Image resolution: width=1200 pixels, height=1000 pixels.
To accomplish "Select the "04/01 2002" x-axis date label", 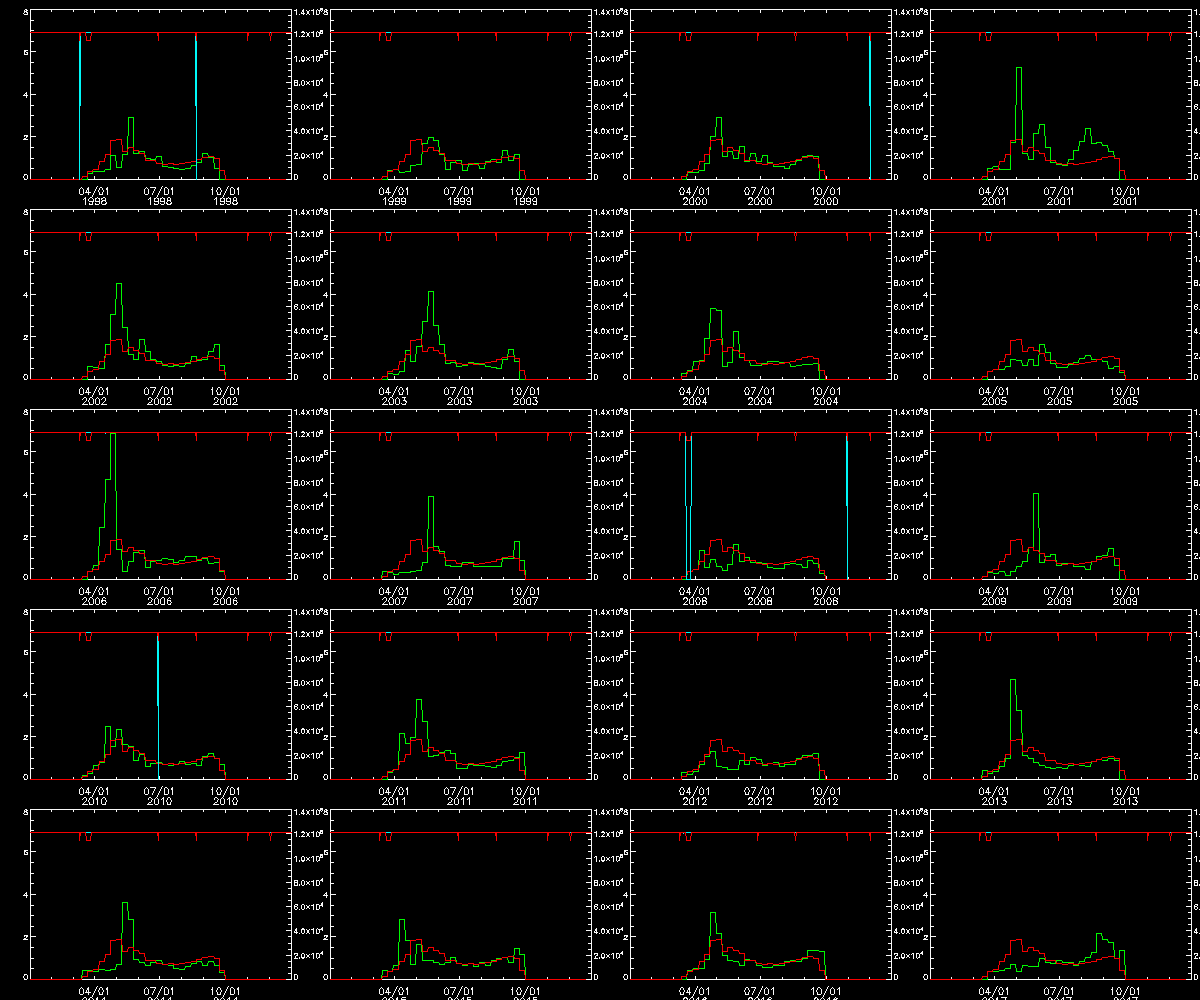I will (94, 396).
